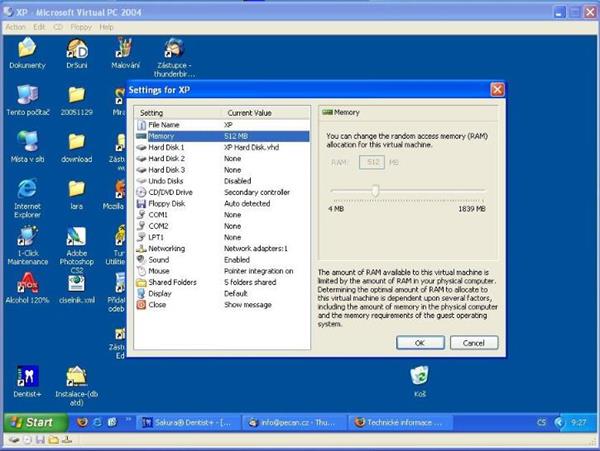
Task: Select the Memory setting row
Action: [222, 136]
